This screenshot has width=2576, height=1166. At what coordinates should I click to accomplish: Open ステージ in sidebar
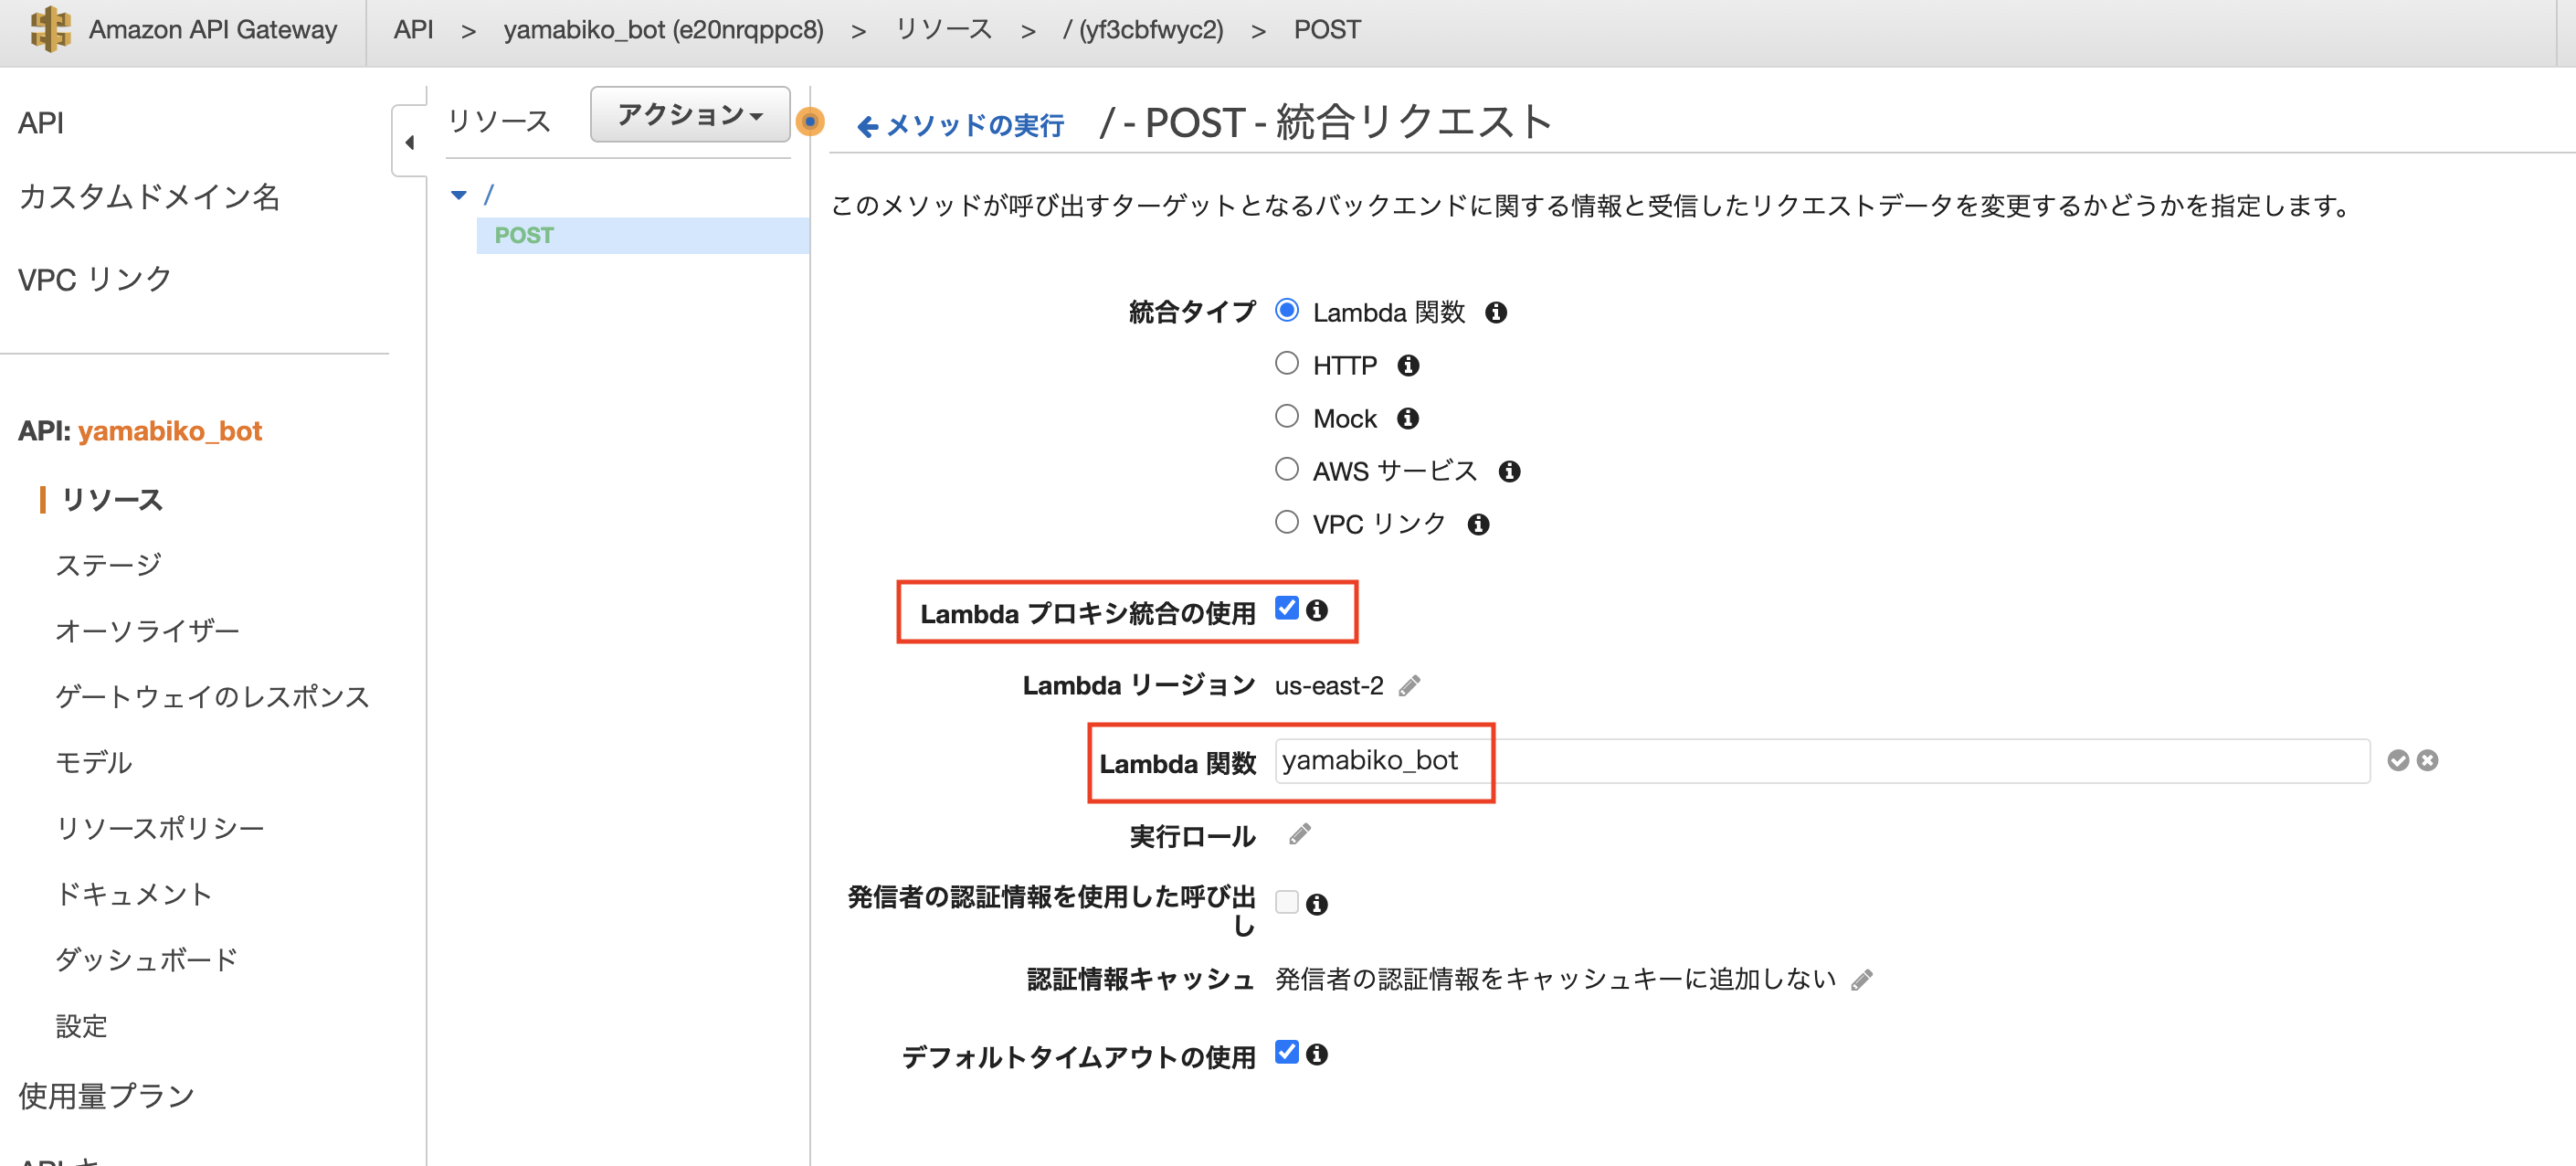click(108, 566)
